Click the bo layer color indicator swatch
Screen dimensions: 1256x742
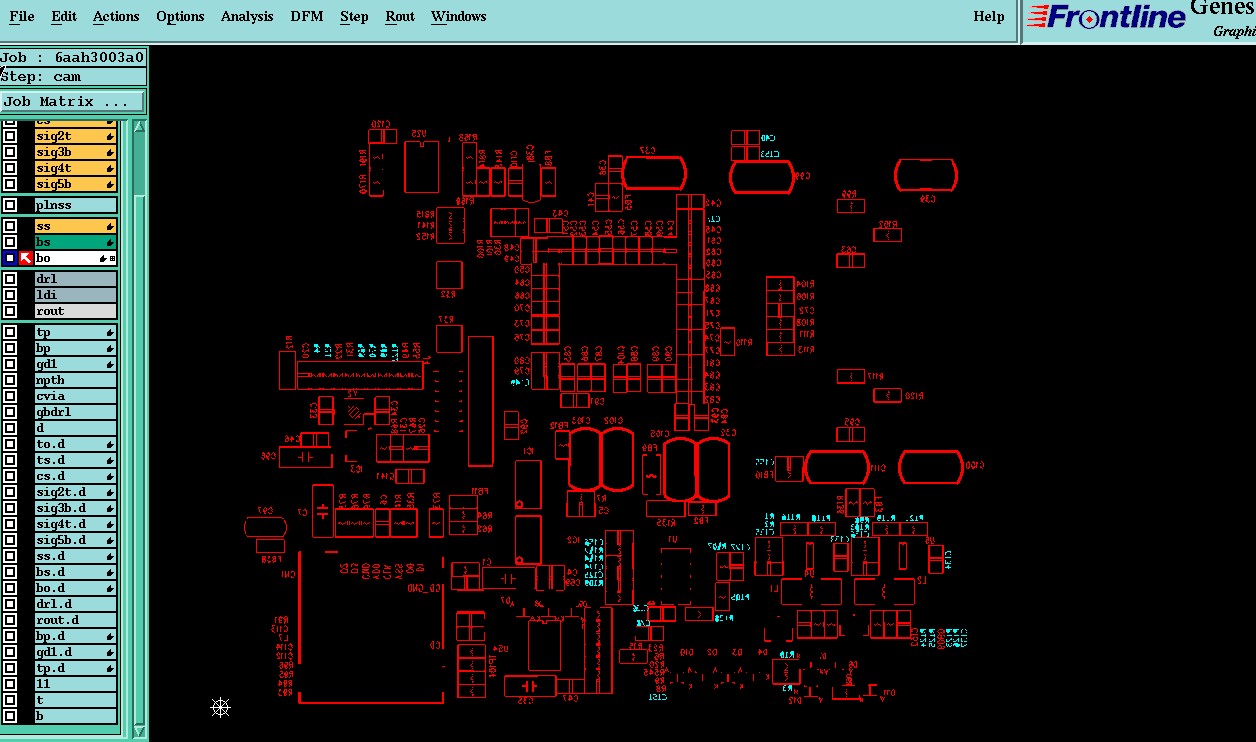pyautogui.click(x=26, y=258)
